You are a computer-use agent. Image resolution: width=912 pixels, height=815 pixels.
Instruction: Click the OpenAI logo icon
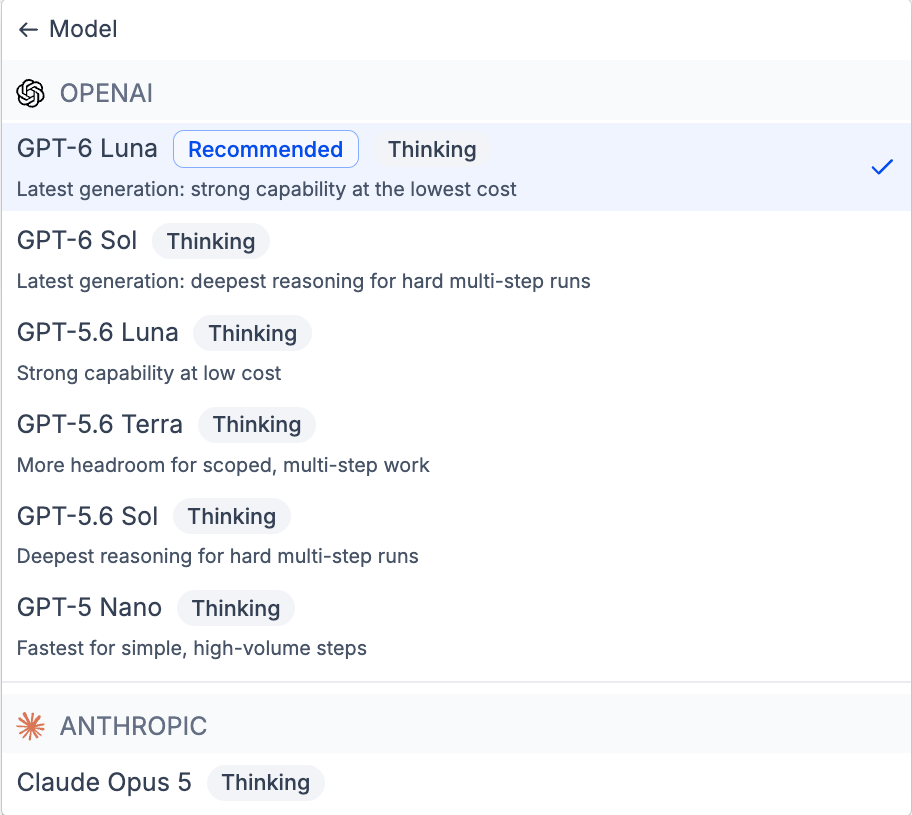tap(31, 93)
